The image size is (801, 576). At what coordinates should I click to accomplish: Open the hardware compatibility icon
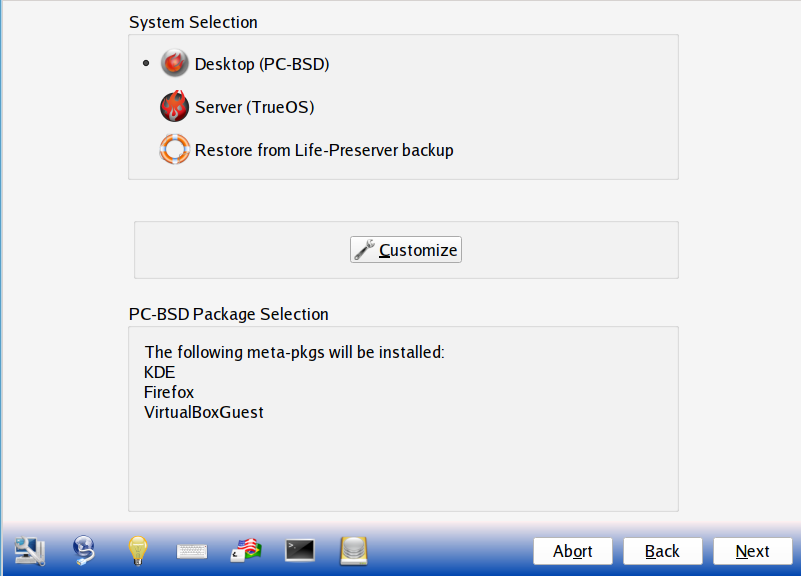coord(30,551)
